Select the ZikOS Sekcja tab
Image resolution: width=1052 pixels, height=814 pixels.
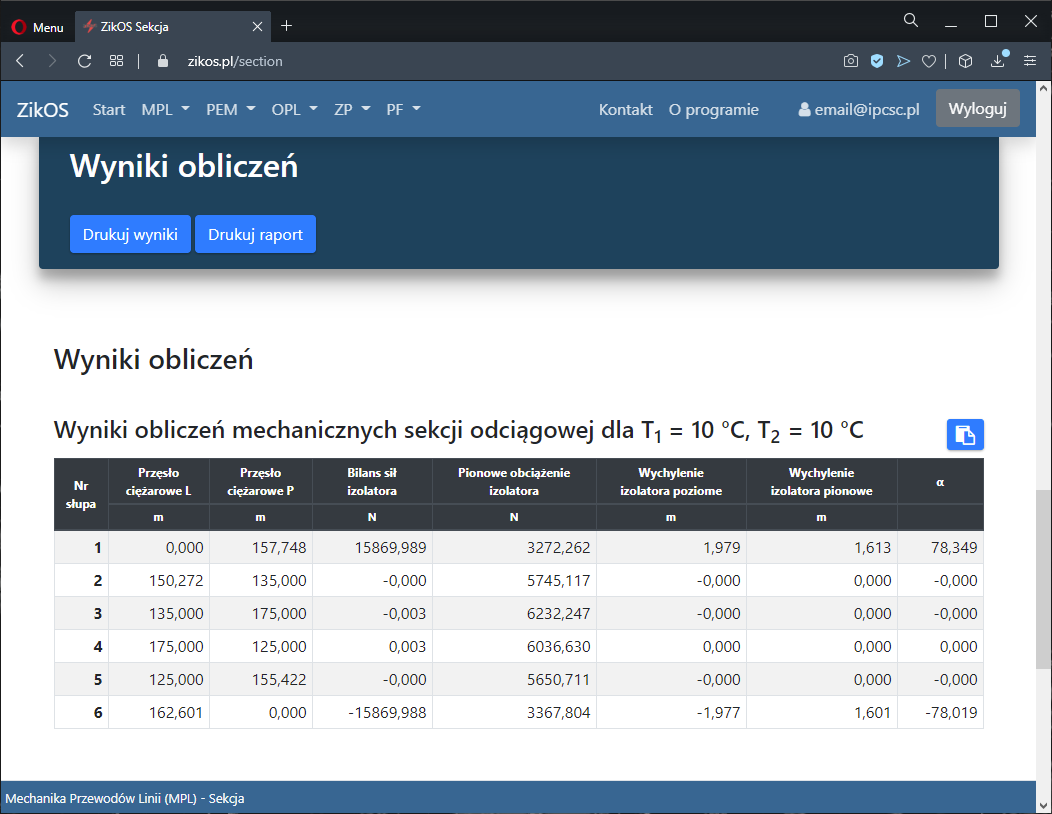(170, 27)
